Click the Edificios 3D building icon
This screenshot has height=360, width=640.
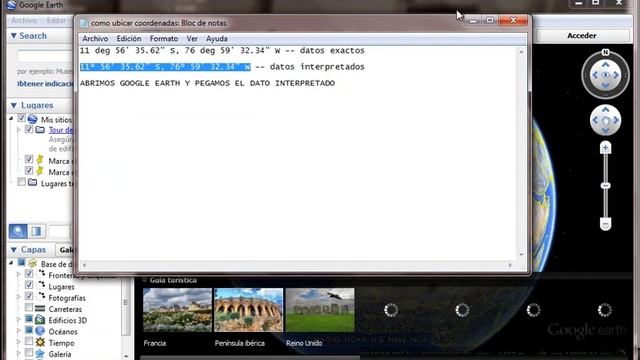click(40, 320)
